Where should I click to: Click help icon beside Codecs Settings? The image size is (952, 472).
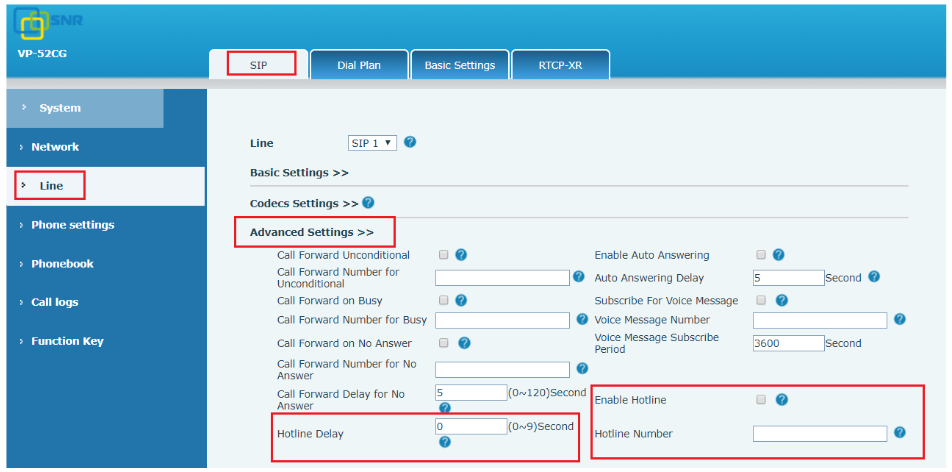coord(368,203)
